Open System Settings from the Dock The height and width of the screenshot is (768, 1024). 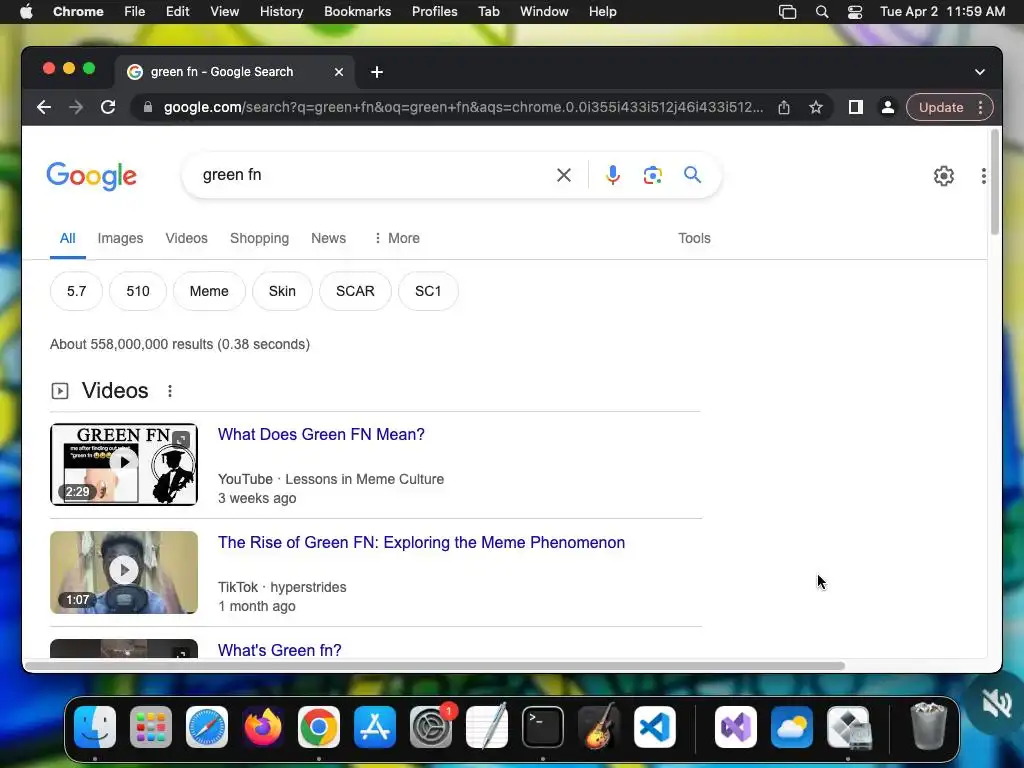(431, 727)
